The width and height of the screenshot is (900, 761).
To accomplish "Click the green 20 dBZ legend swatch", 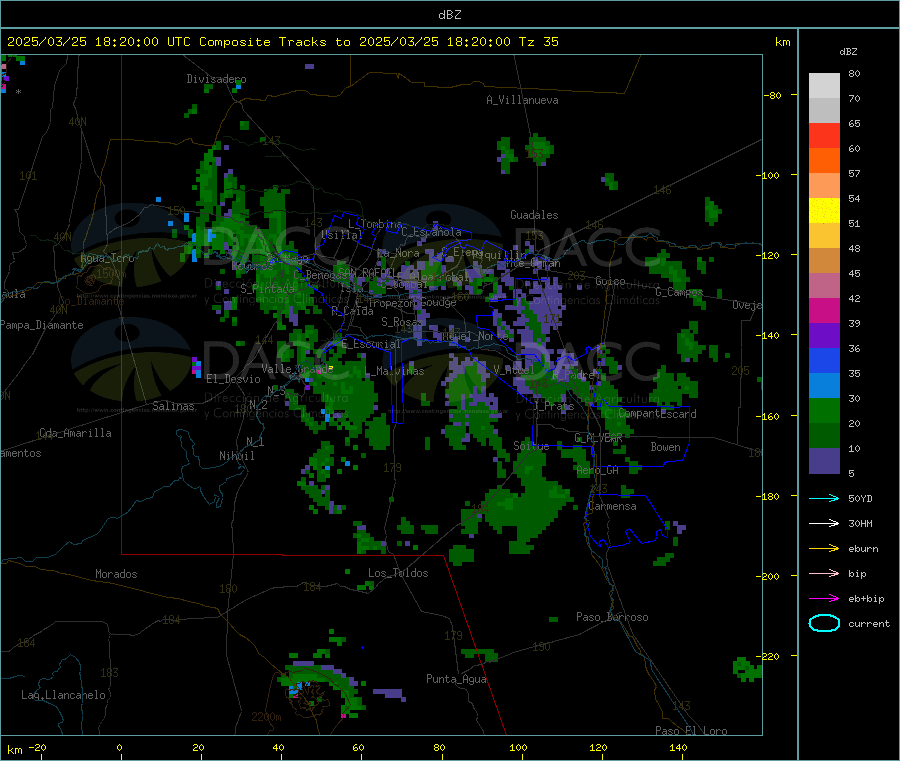I will point(824,410).
